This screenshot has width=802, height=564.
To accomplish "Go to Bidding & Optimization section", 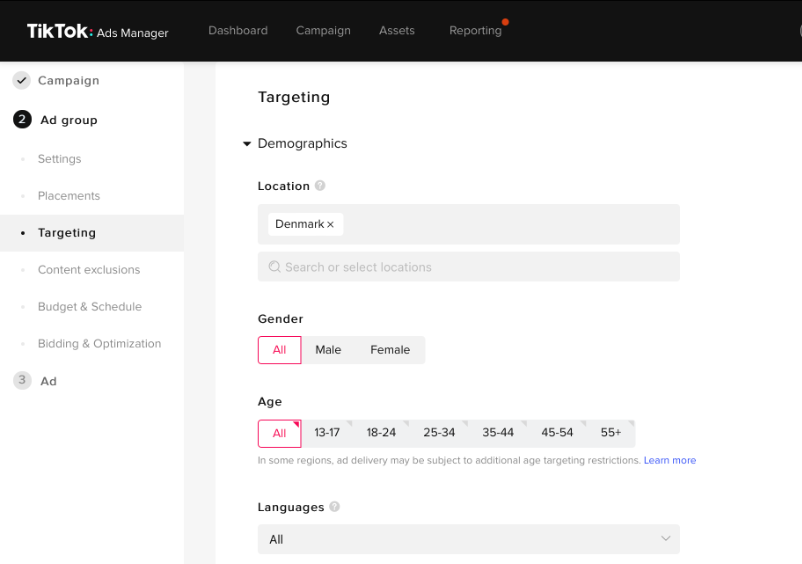I will 100,344.
